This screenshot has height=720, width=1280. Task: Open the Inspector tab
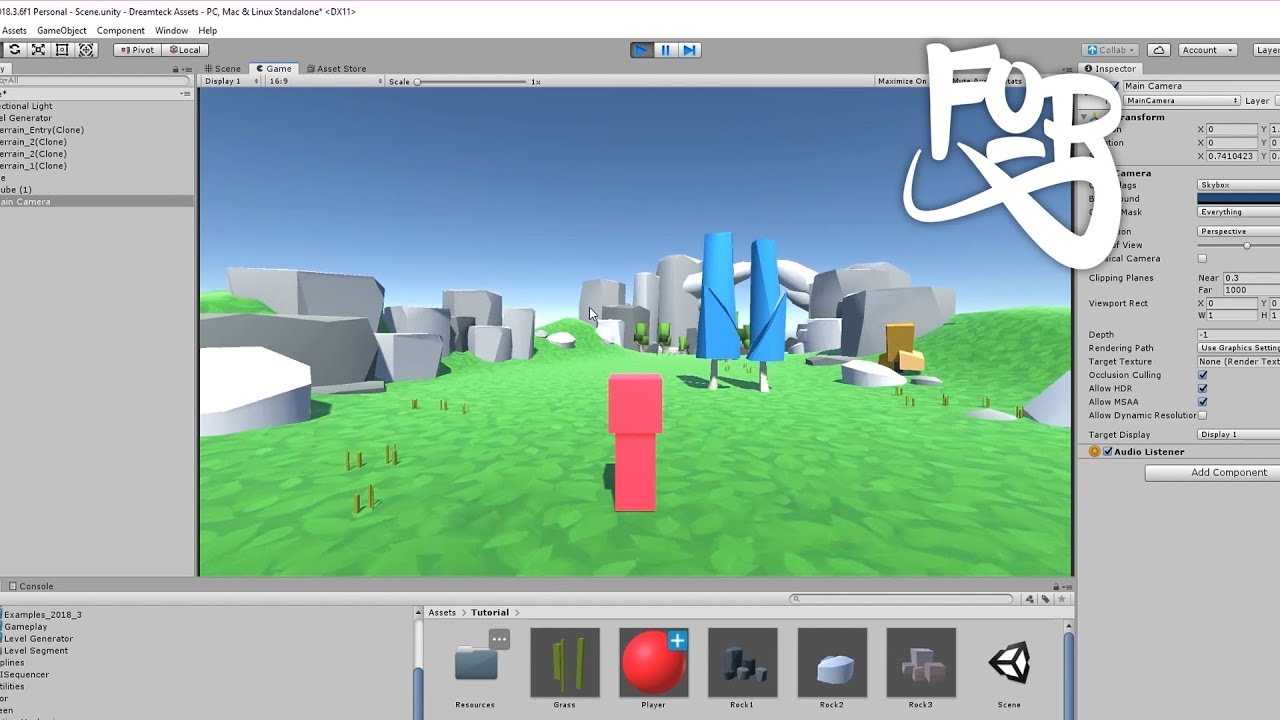tap(1111, 69)
